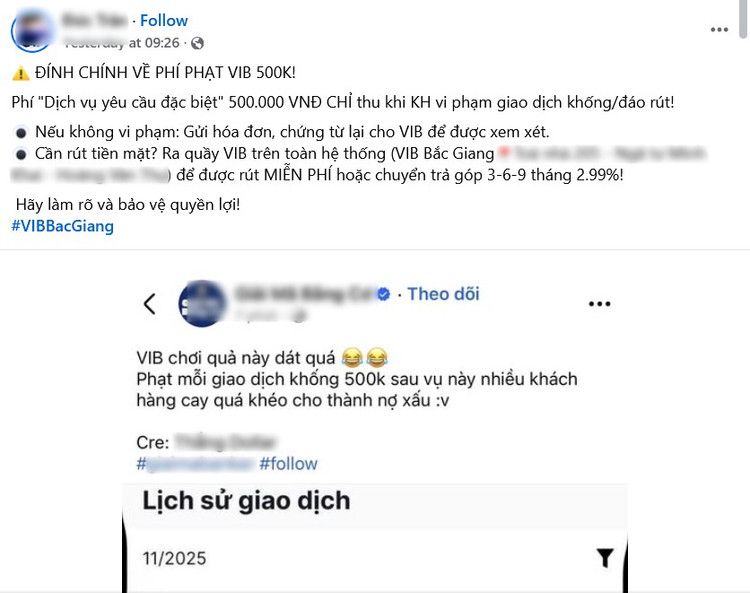This screenshot has width=750, height=593.
Task: Click the red location pin after VIB Bắc Giang
Action: (x=503, y=153)
